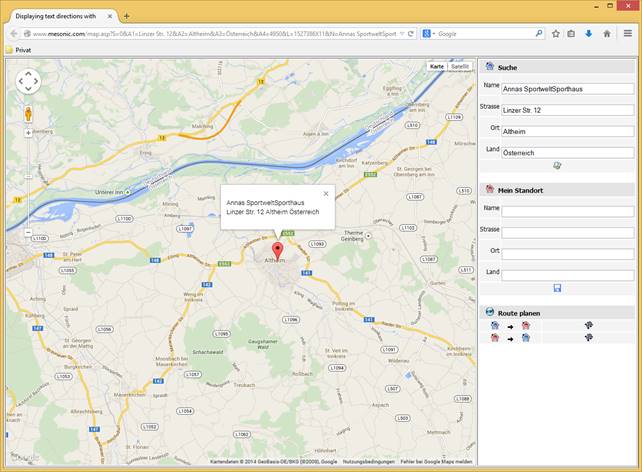Click the map zoom-in plus button

28,132
